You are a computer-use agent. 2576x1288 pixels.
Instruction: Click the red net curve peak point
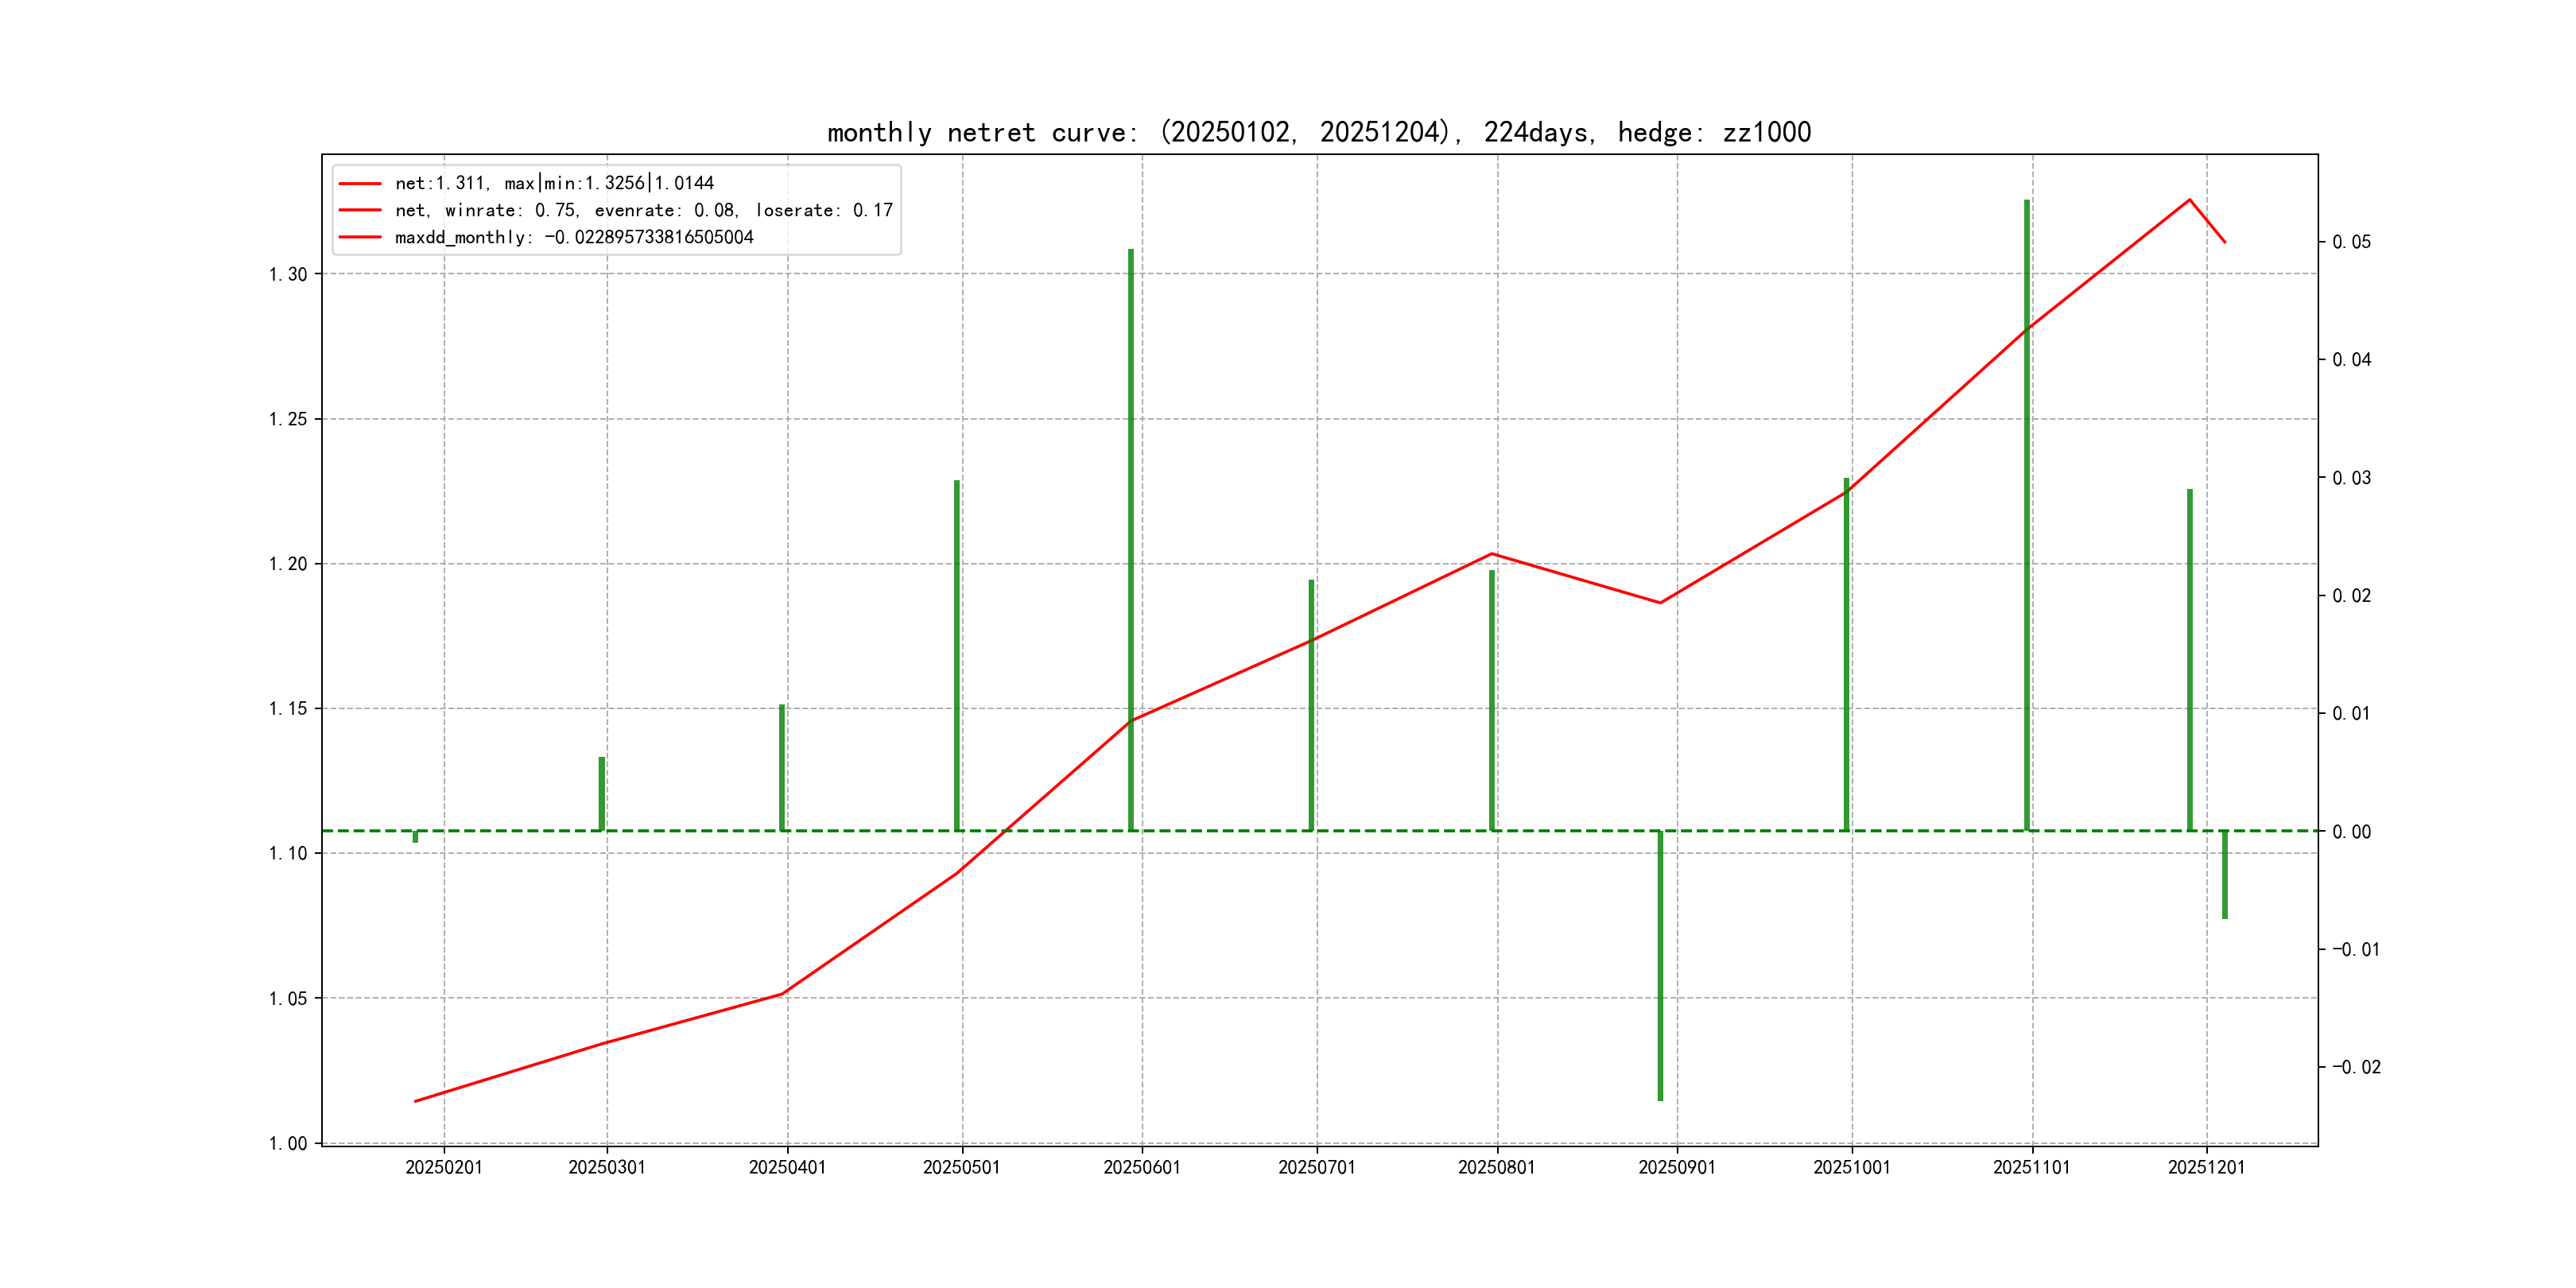2189,200
